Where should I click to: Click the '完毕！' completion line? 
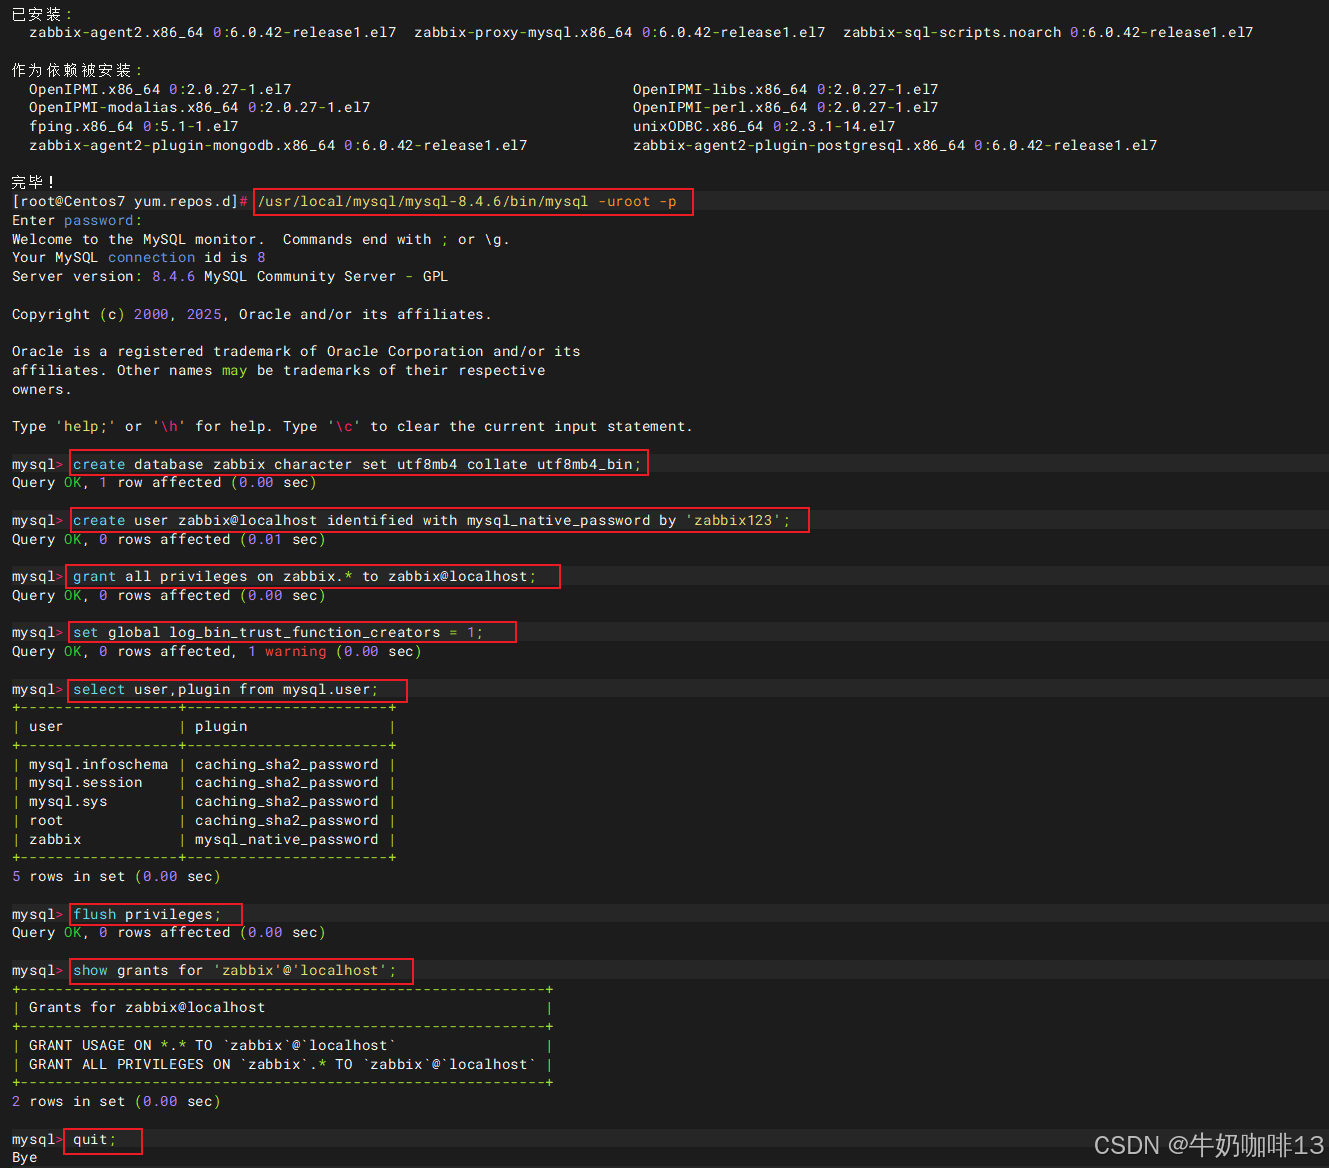33,182
